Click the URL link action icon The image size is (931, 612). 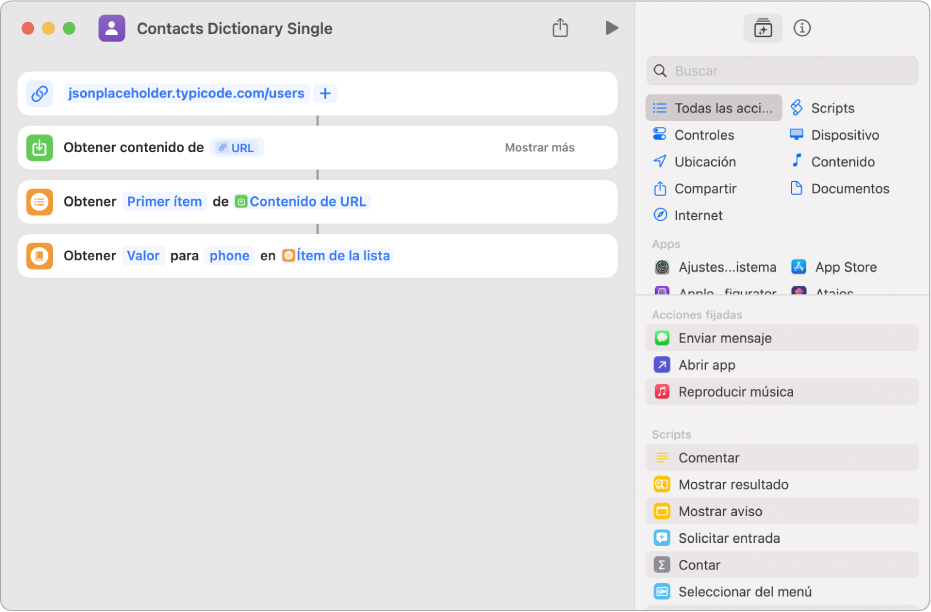40,93
